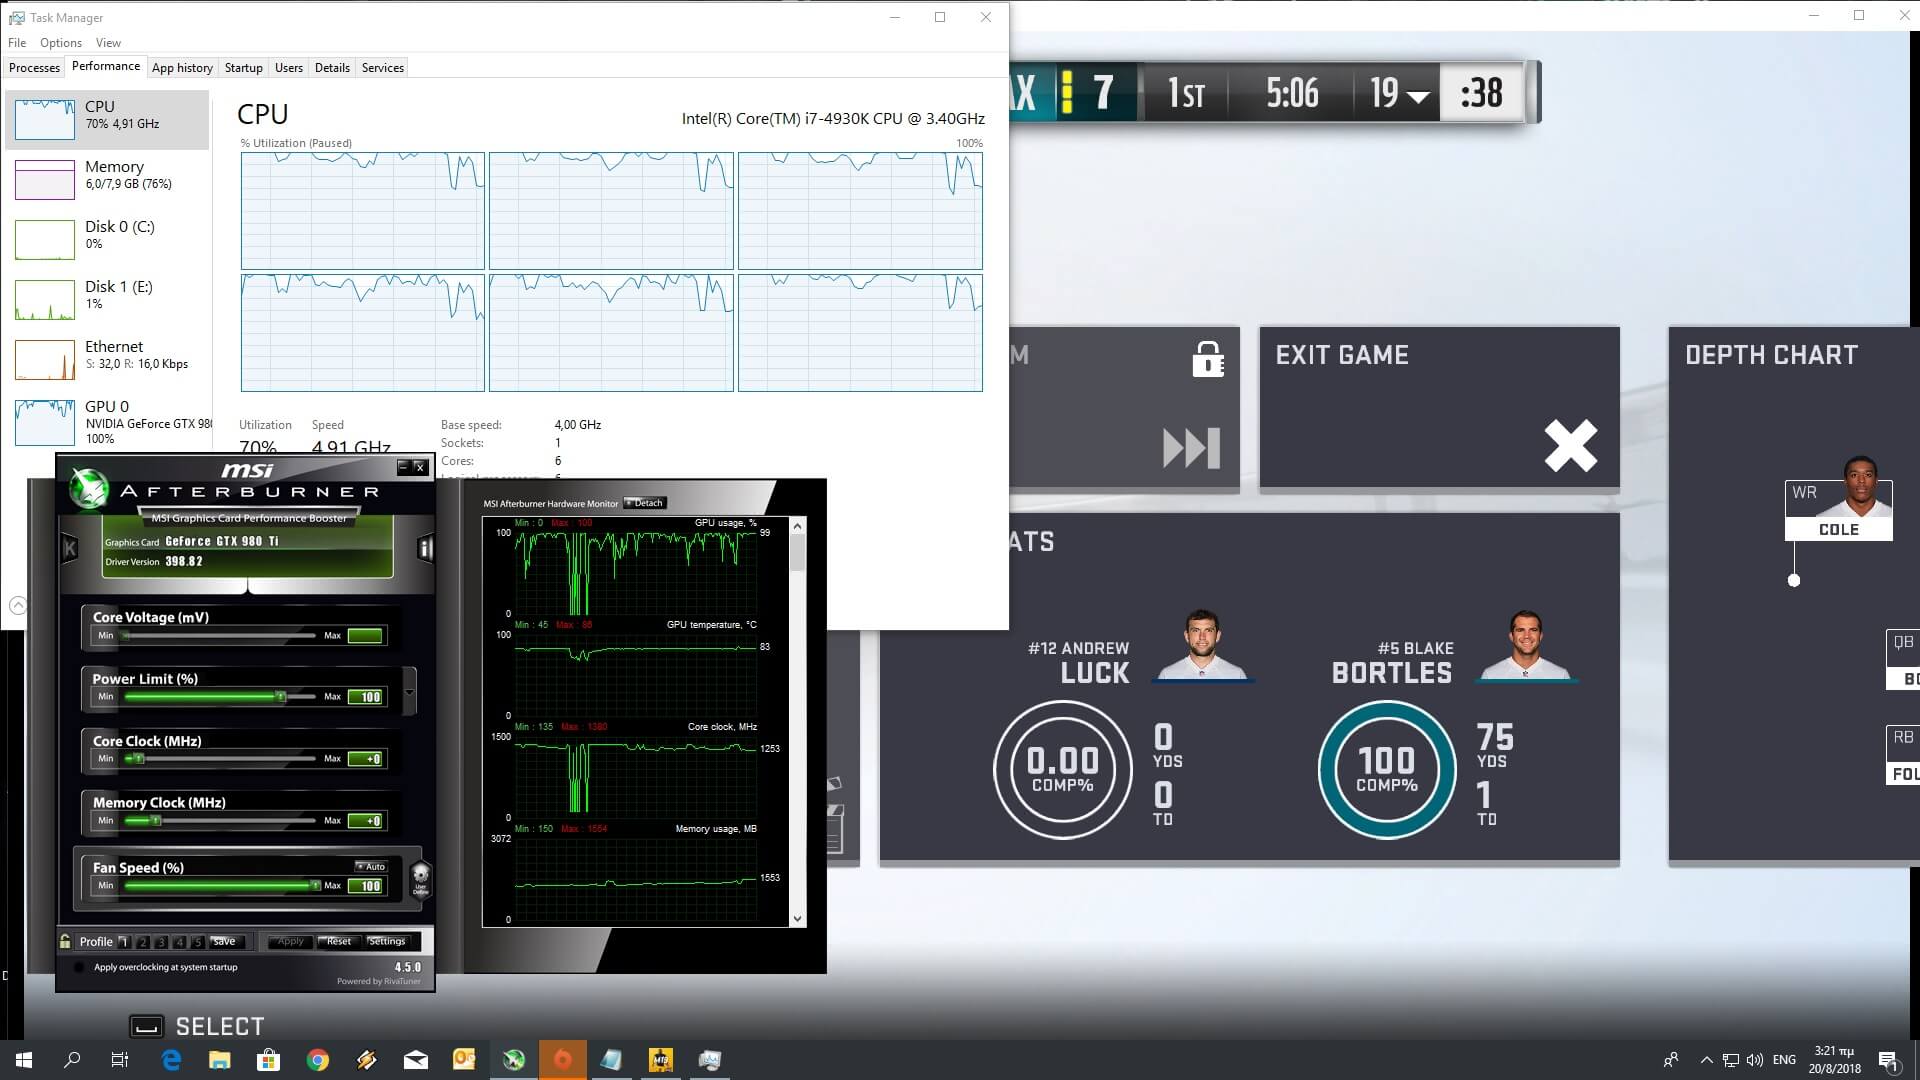Expand the Power Limit dropdown arrow

click(x=409, y=692)
